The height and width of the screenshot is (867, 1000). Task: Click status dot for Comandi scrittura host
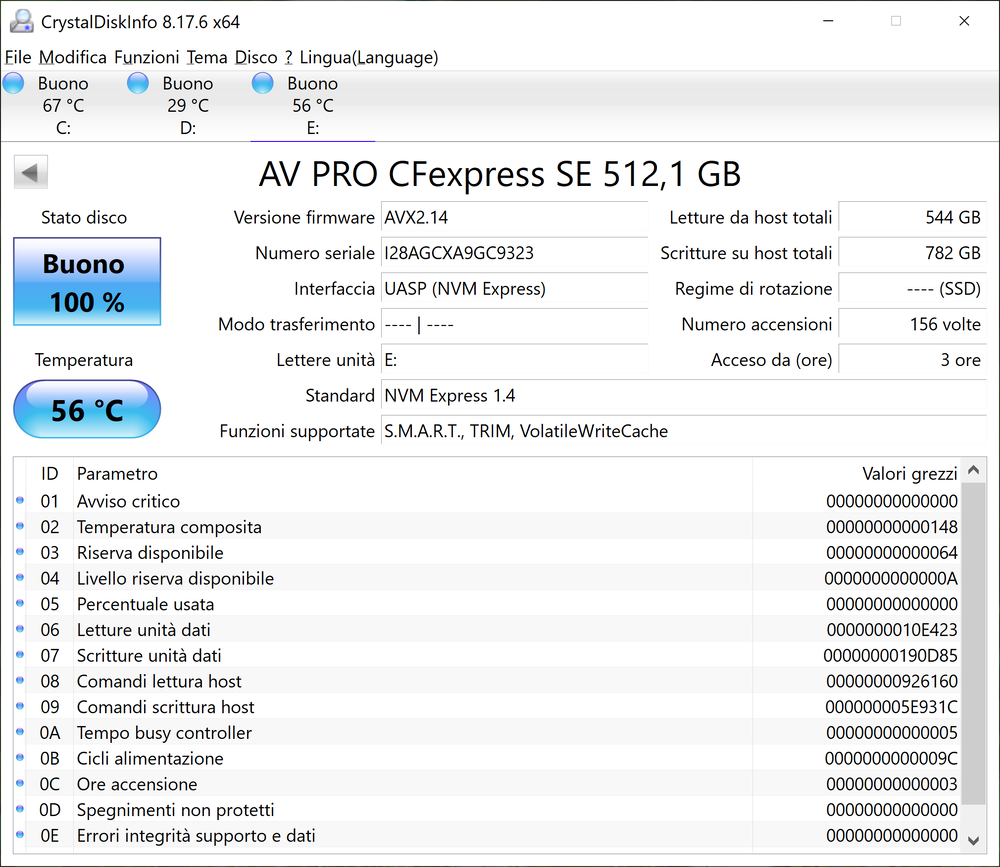pyautogui.click(x=20, y=706)
